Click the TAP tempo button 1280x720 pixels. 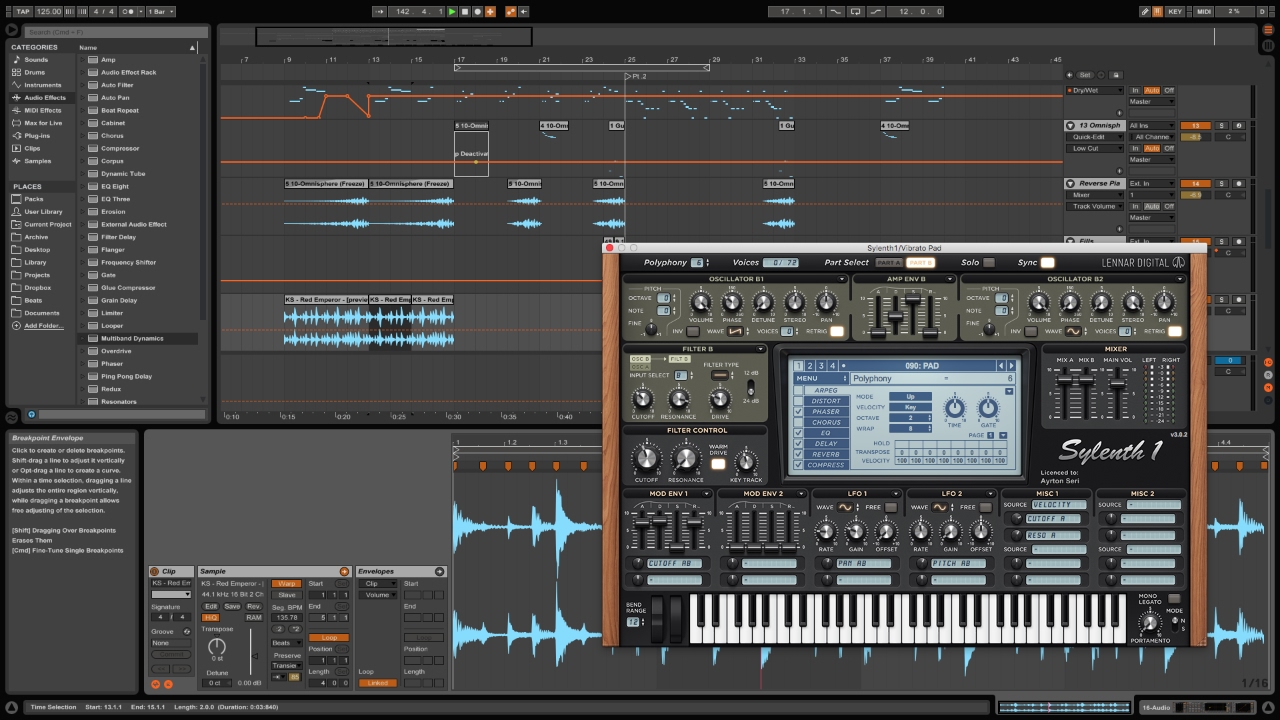click(x=23, y=11)
